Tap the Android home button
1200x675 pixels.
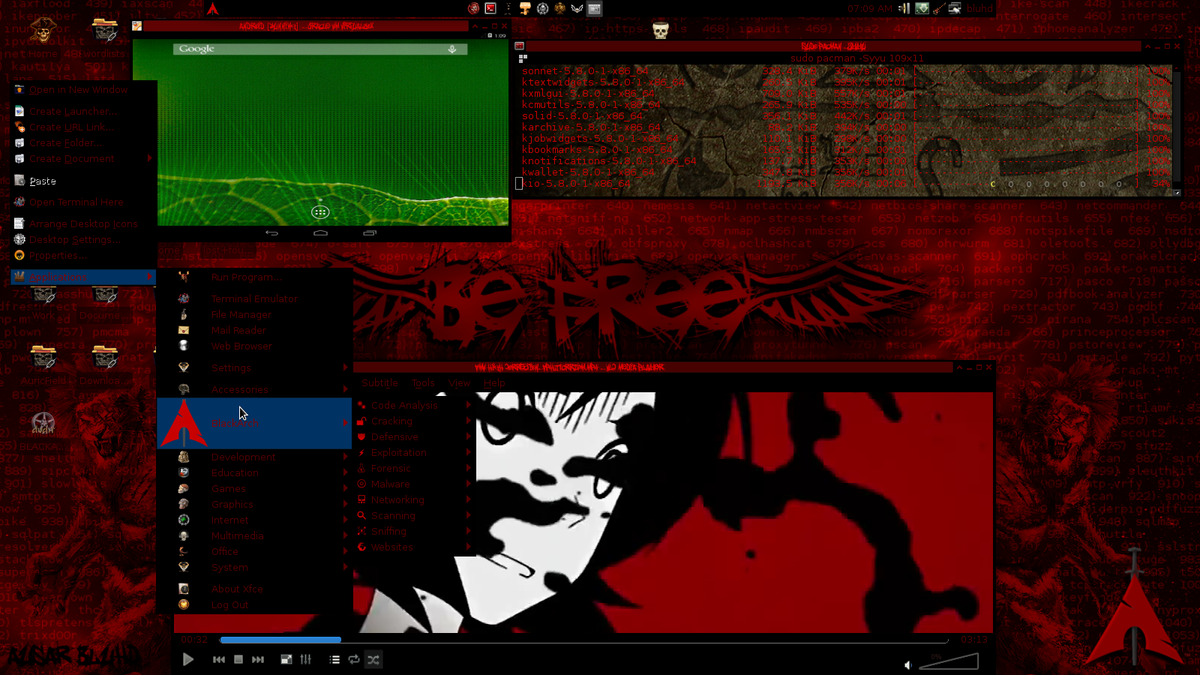coord(320,233)
